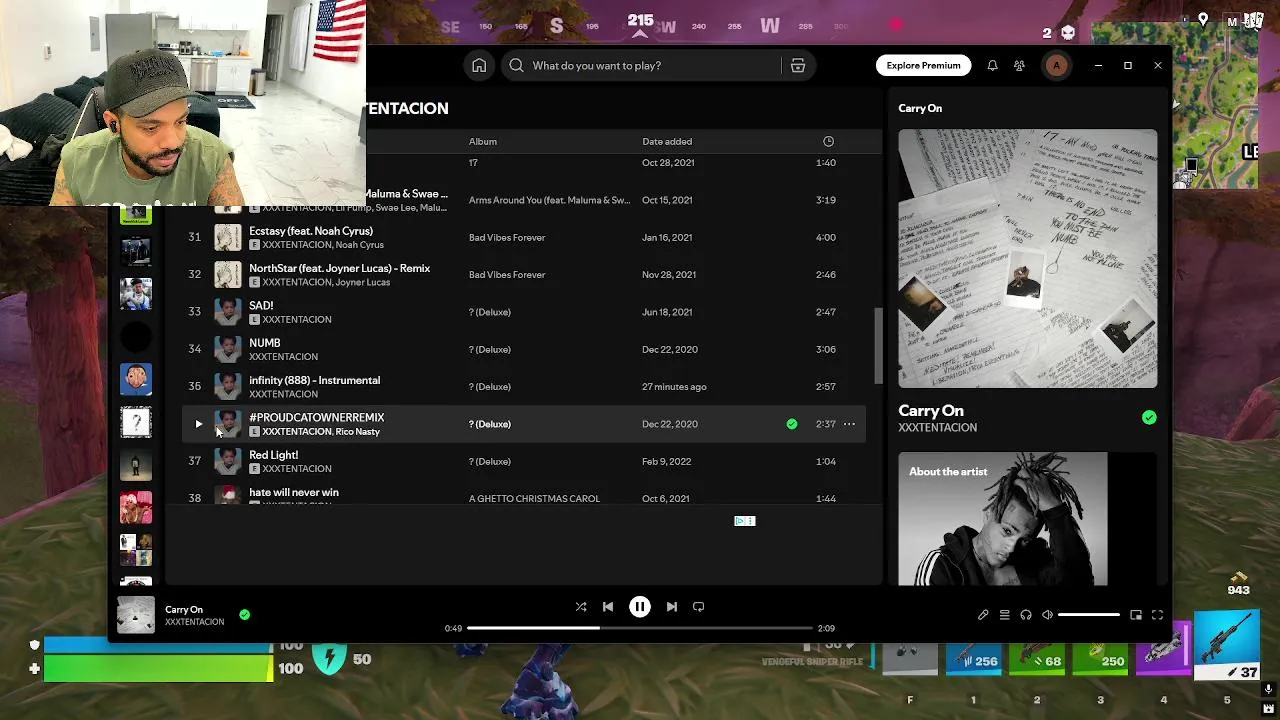The height and width of the screenshot is (720, 1280).
Task: Open Rico Nasty artist link
Action: (x=357, y=432)
